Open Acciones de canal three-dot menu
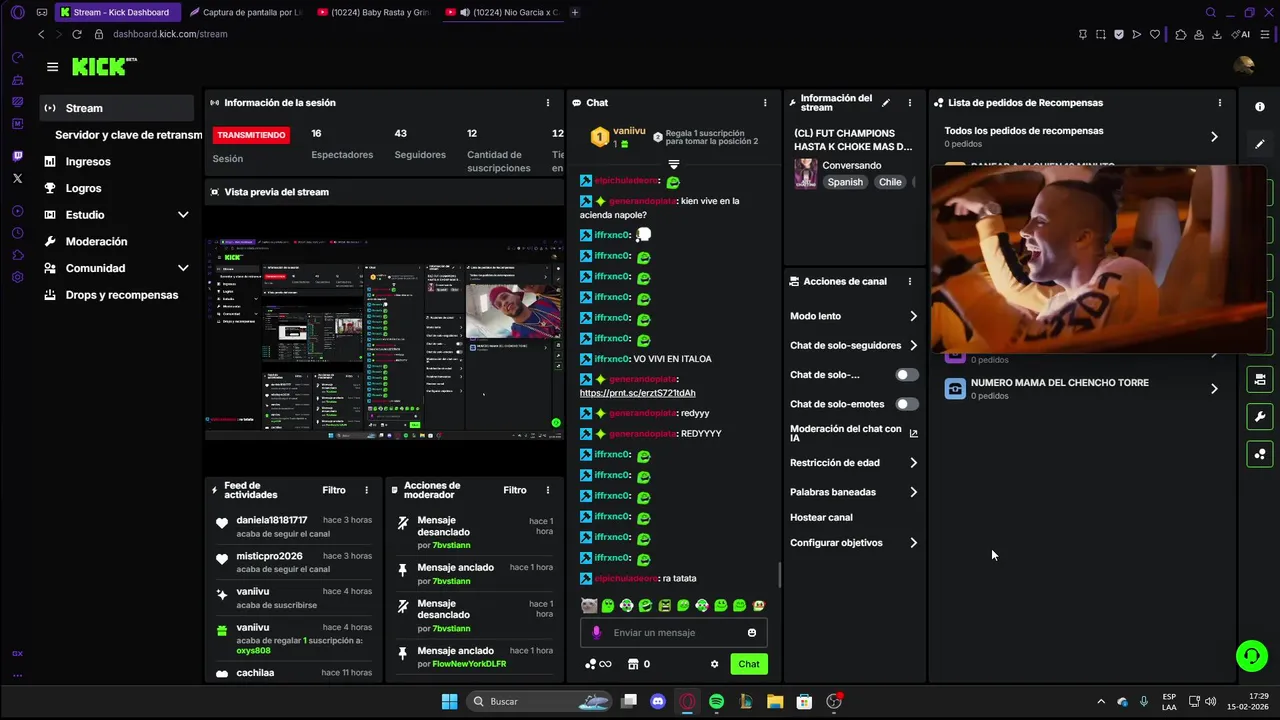The image size is (1280, 720). pyautogui.click(x=909, y=282)
